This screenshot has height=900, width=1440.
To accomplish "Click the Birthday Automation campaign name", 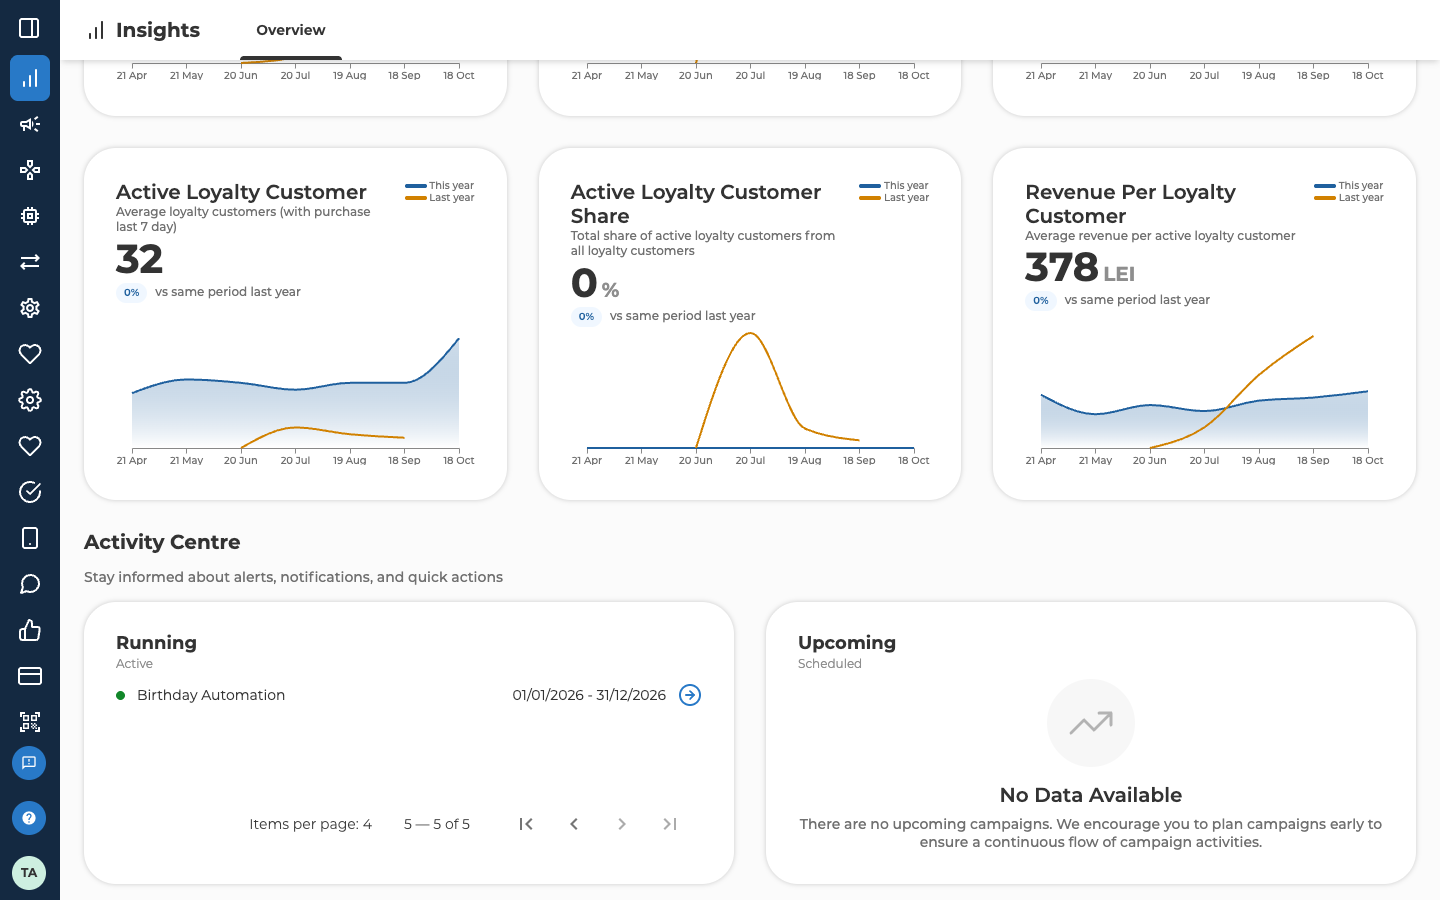I will coord(211,695).
